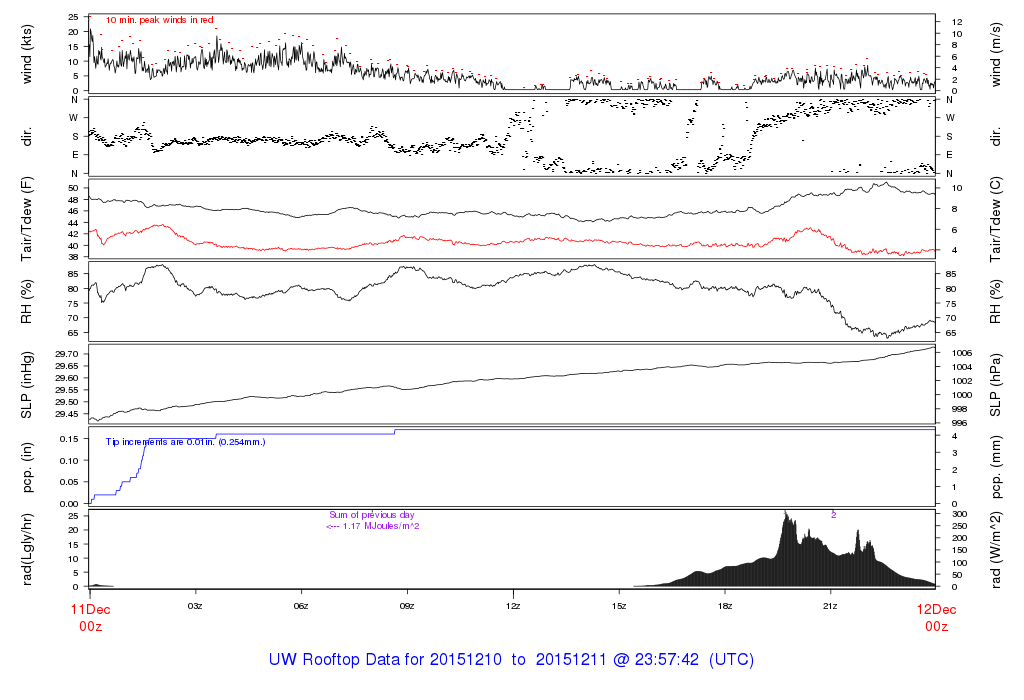
Task: Select the 06z time axis marker
Action: point(301,606)
